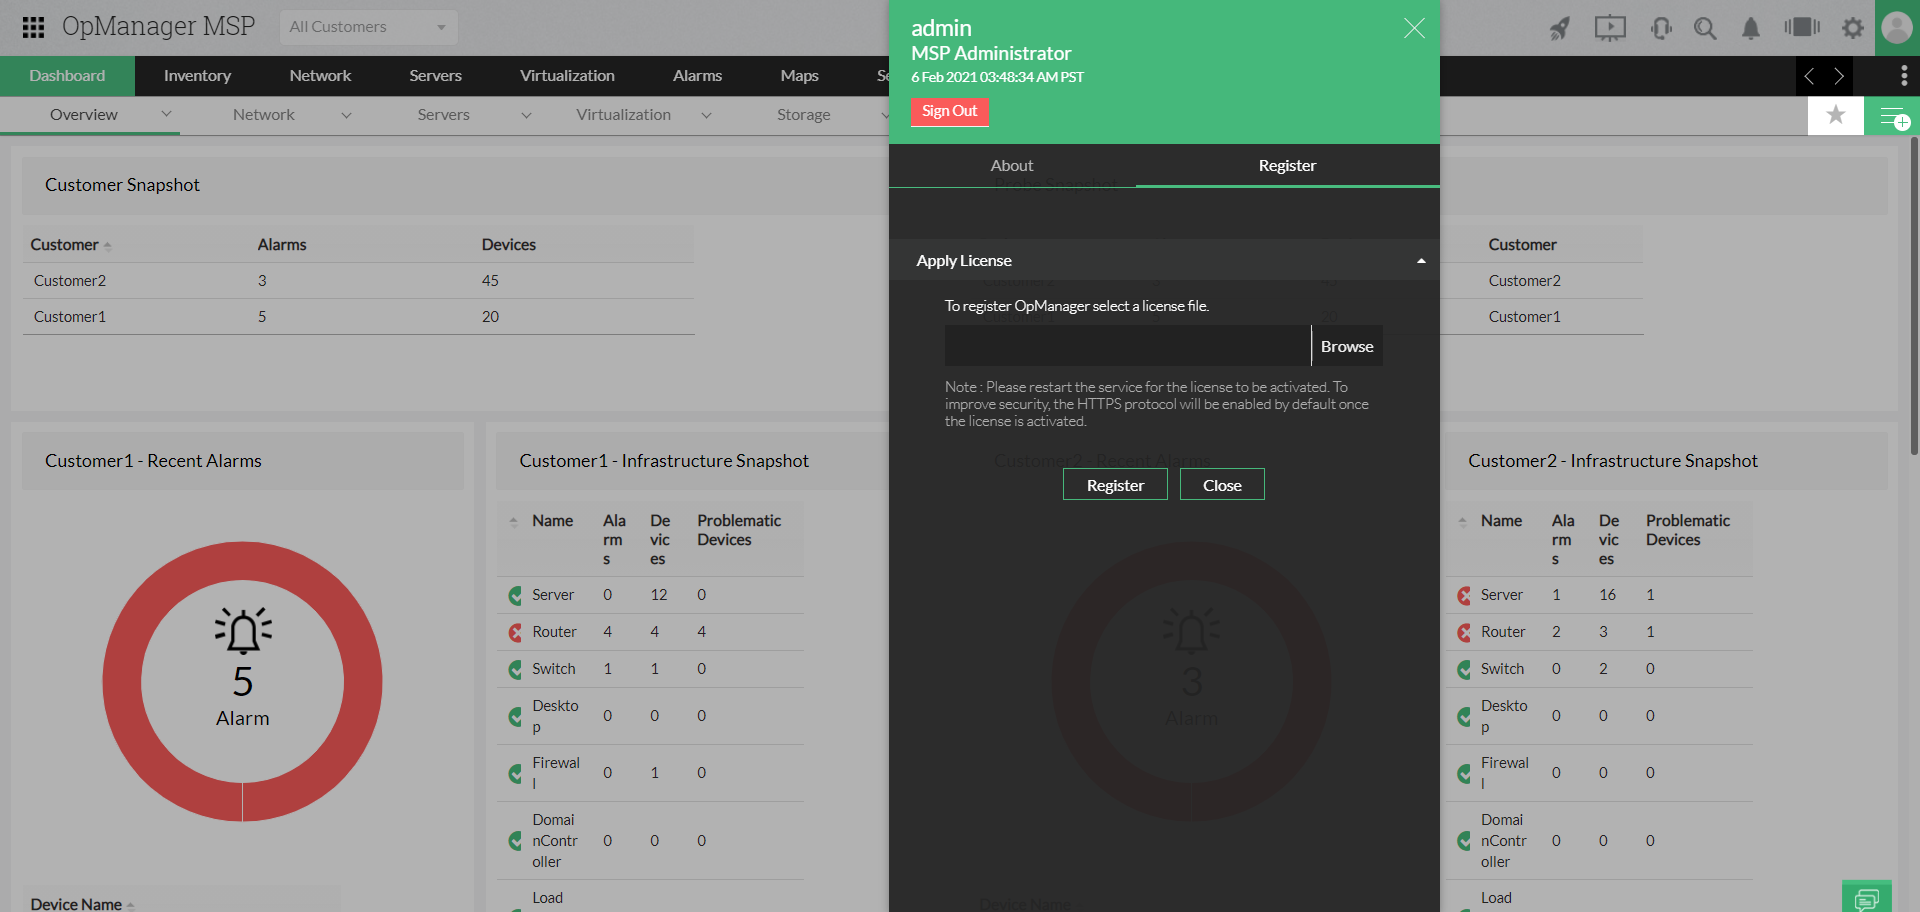Expand the Network submenu chevron
Image resolution: width=1920 pixels, height=912 pixels.
coord(346,116)
